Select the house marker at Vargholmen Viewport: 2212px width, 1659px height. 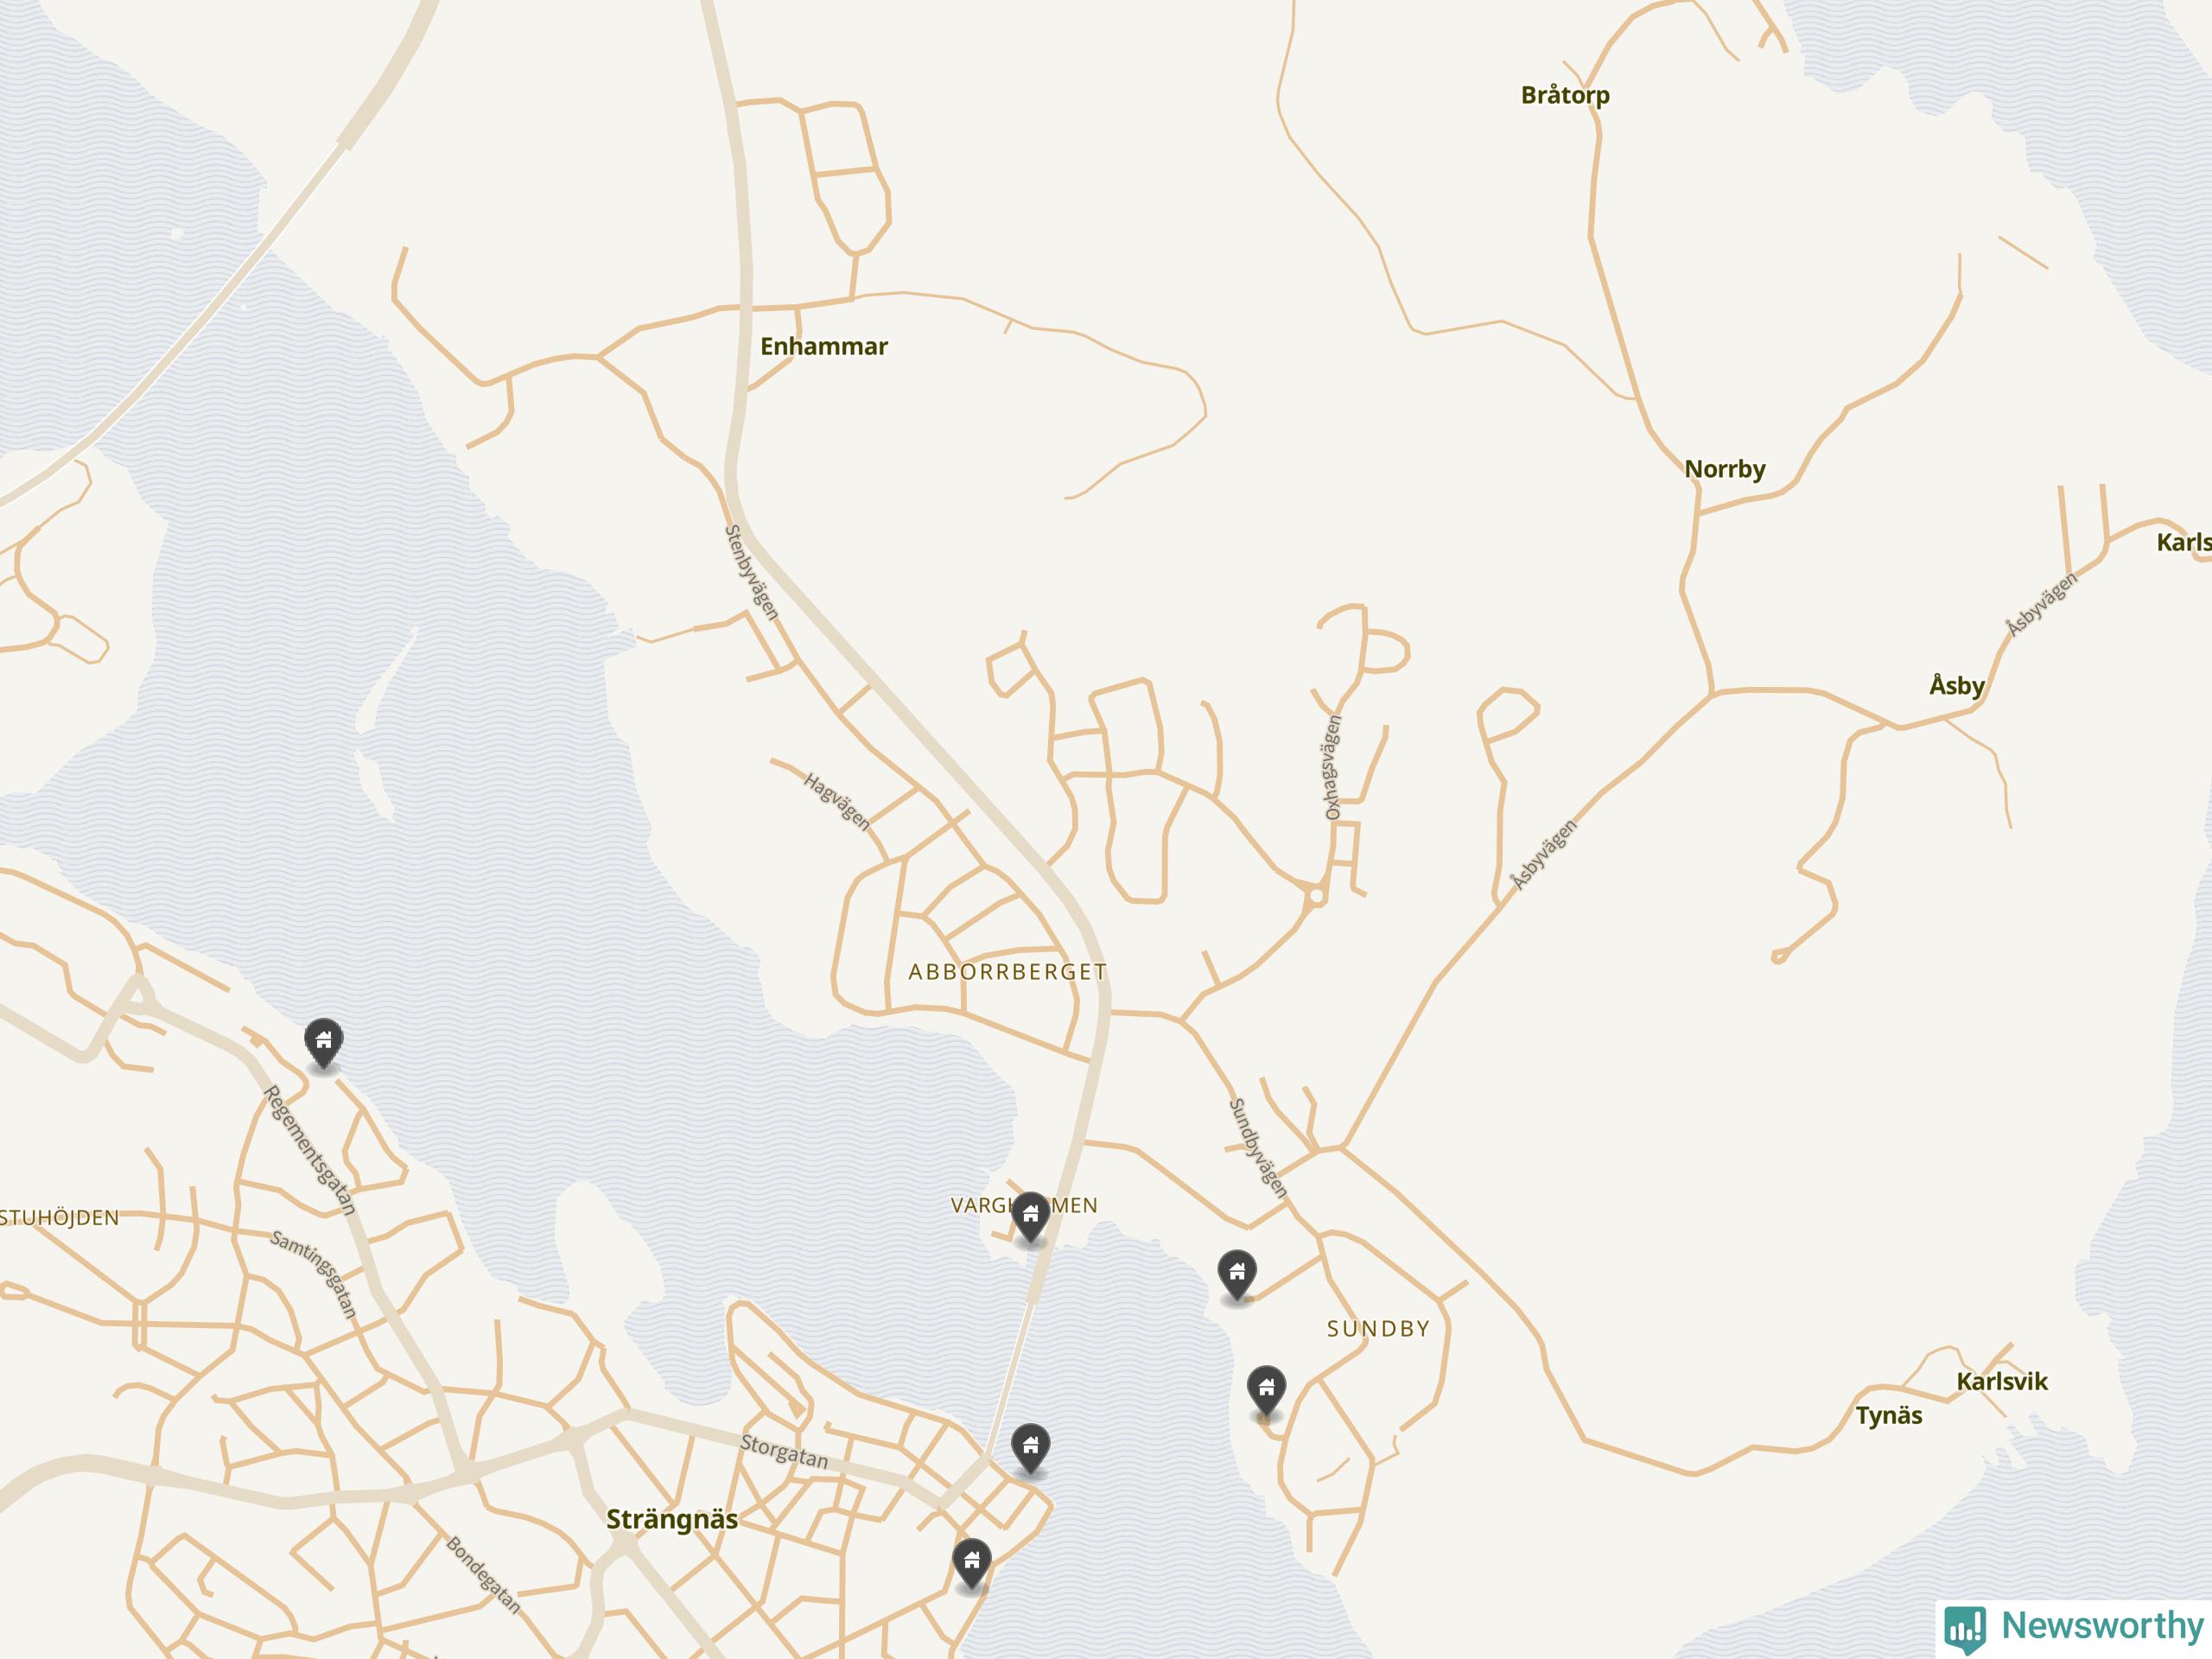point(1030,1217)
